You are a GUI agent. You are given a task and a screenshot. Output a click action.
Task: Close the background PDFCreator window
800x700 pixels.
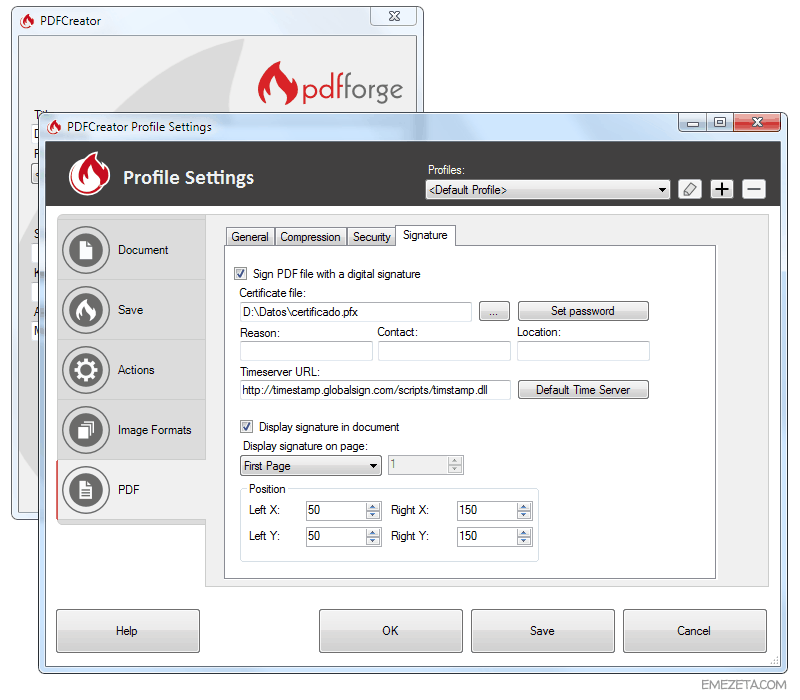[x=394, y=16]
